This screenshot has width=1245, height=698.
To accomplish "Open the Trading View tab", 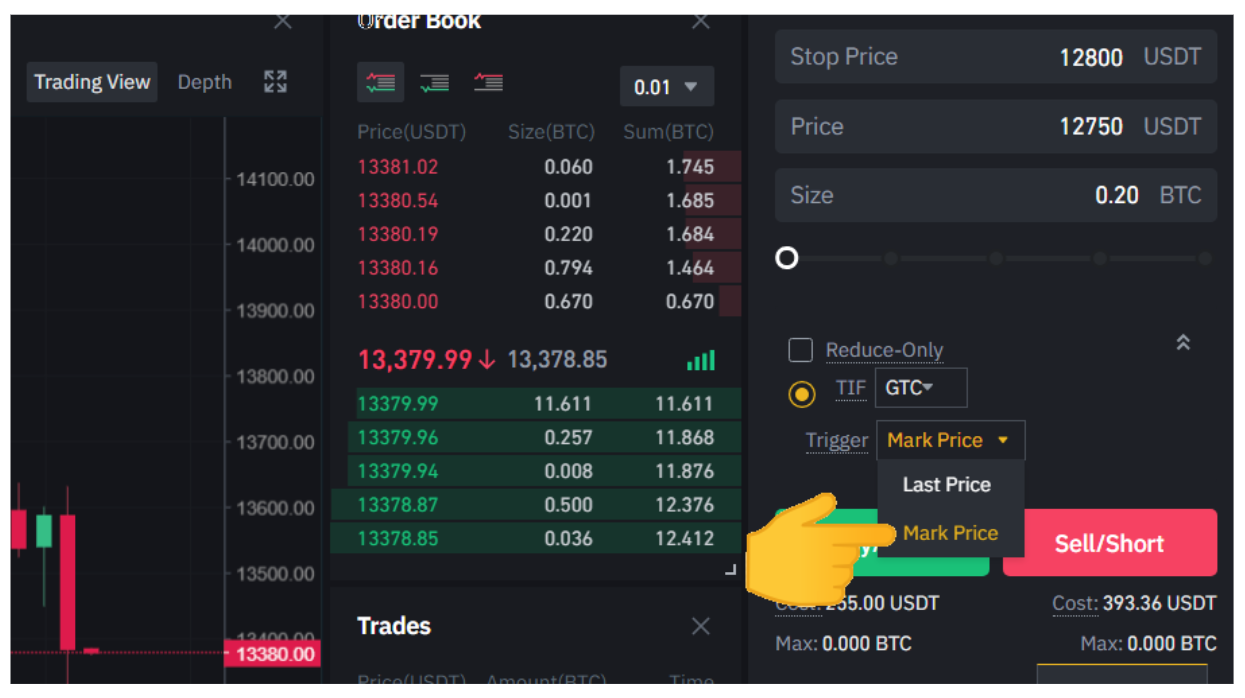I will (x=92, y=82).
